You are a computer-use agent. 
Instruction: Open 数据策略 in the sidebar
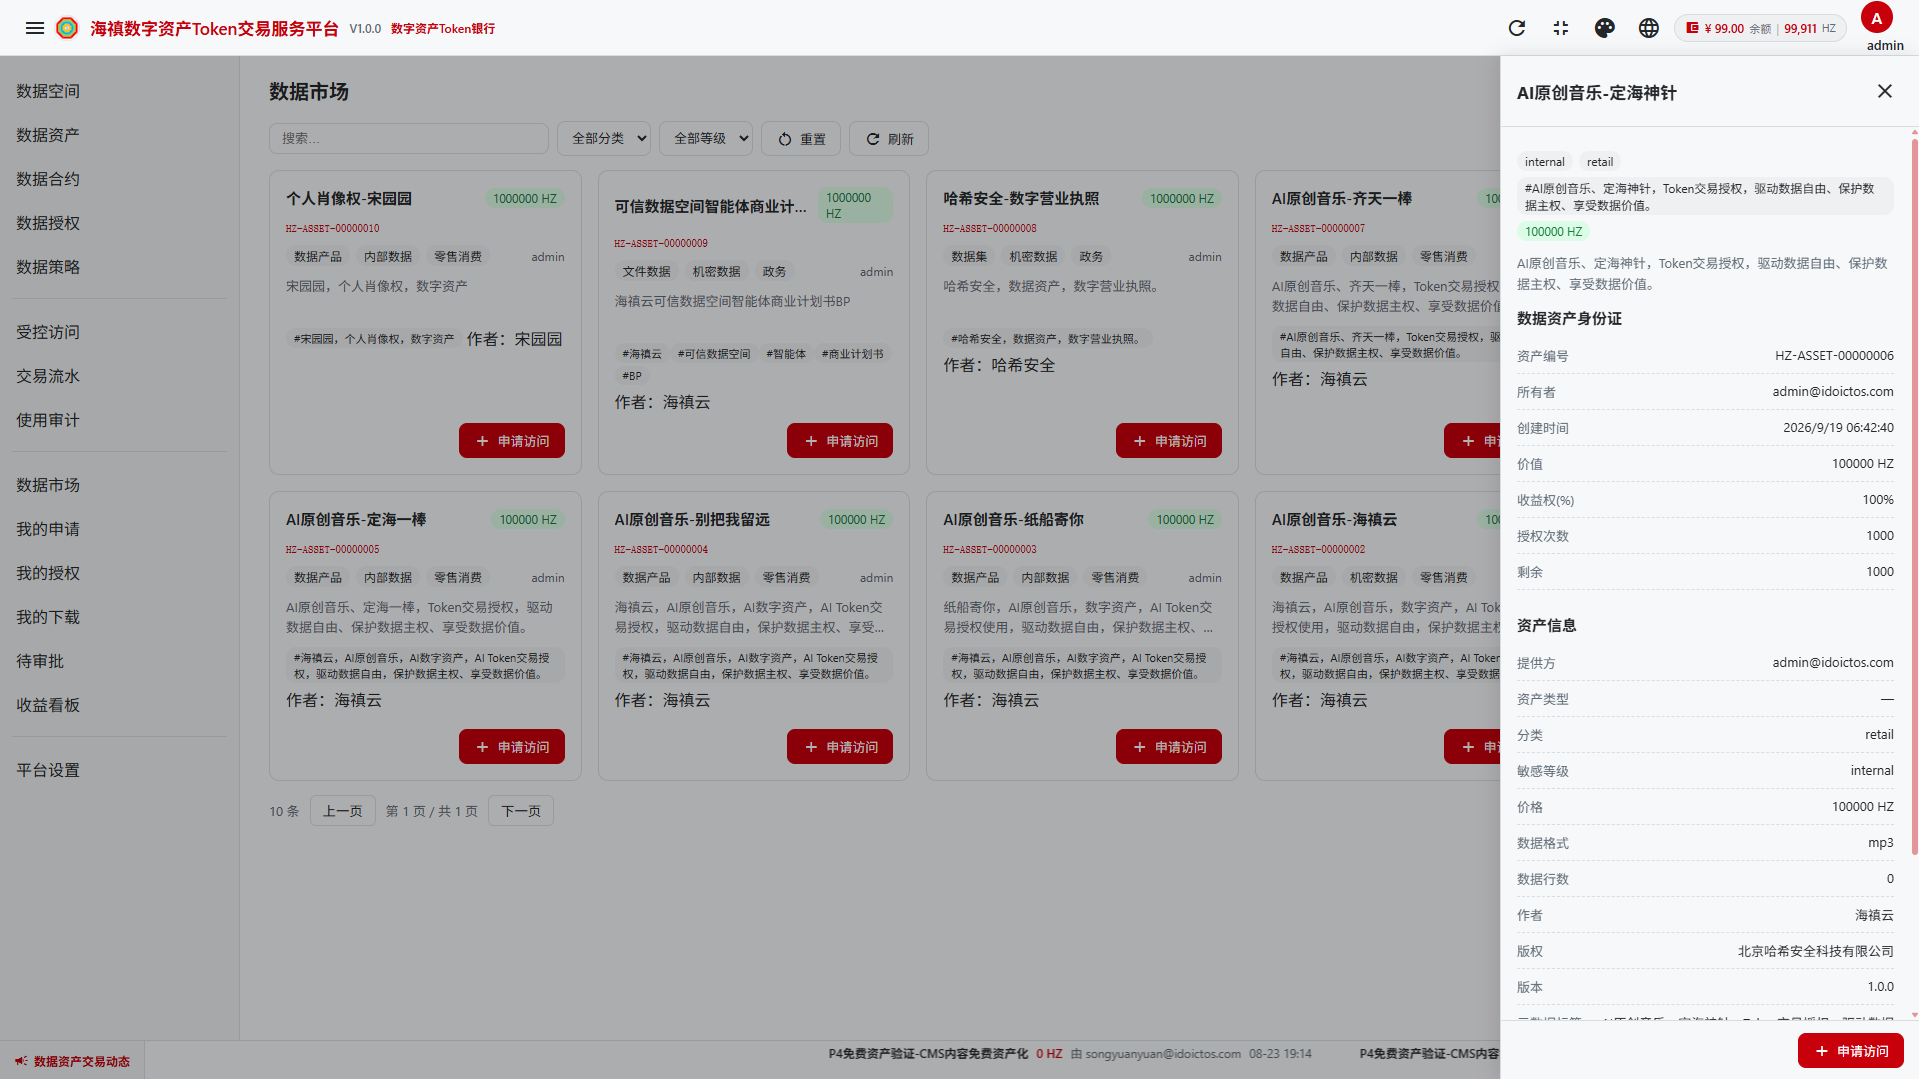(x=48, y=267)
